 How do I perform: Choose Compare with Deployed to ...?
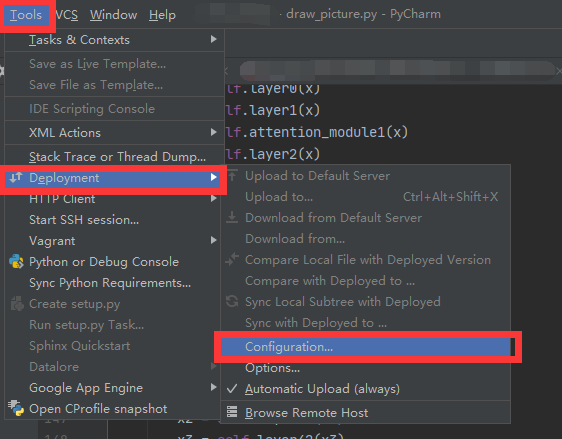366,281
